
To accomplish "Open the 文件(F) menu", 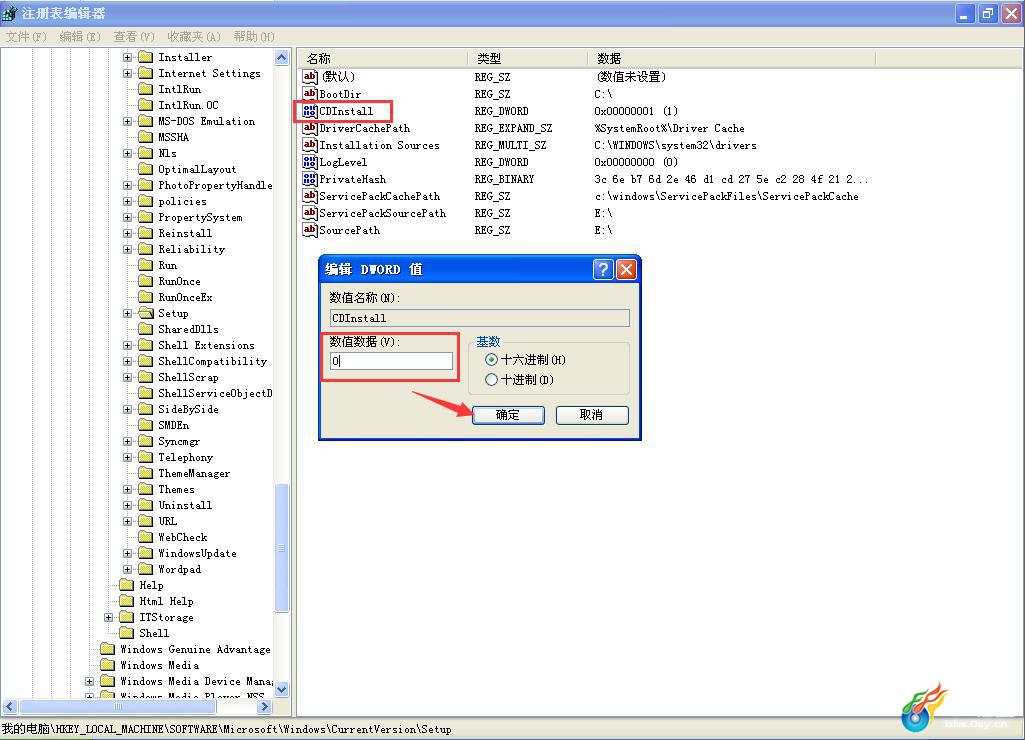I will coord(26,37).
